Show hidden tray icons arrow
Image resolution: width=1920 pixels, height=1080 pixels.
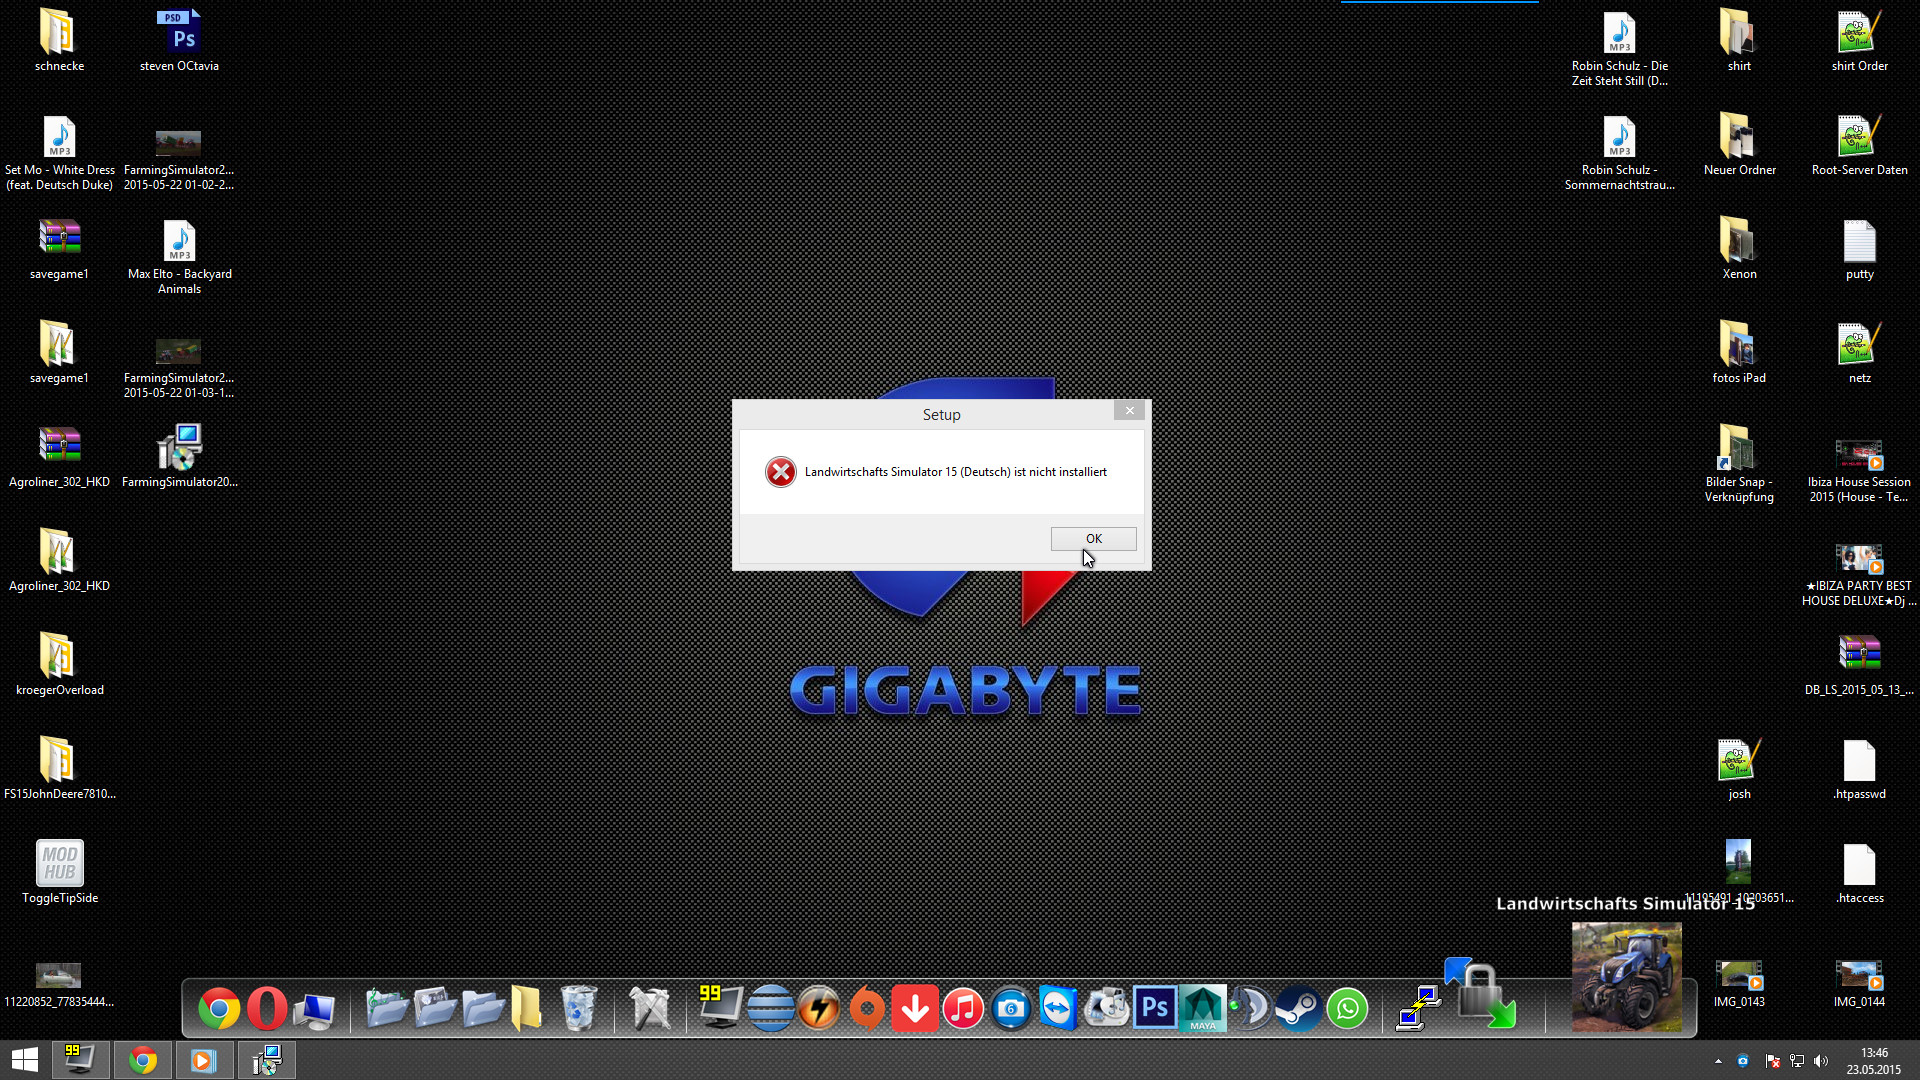1718,1061
